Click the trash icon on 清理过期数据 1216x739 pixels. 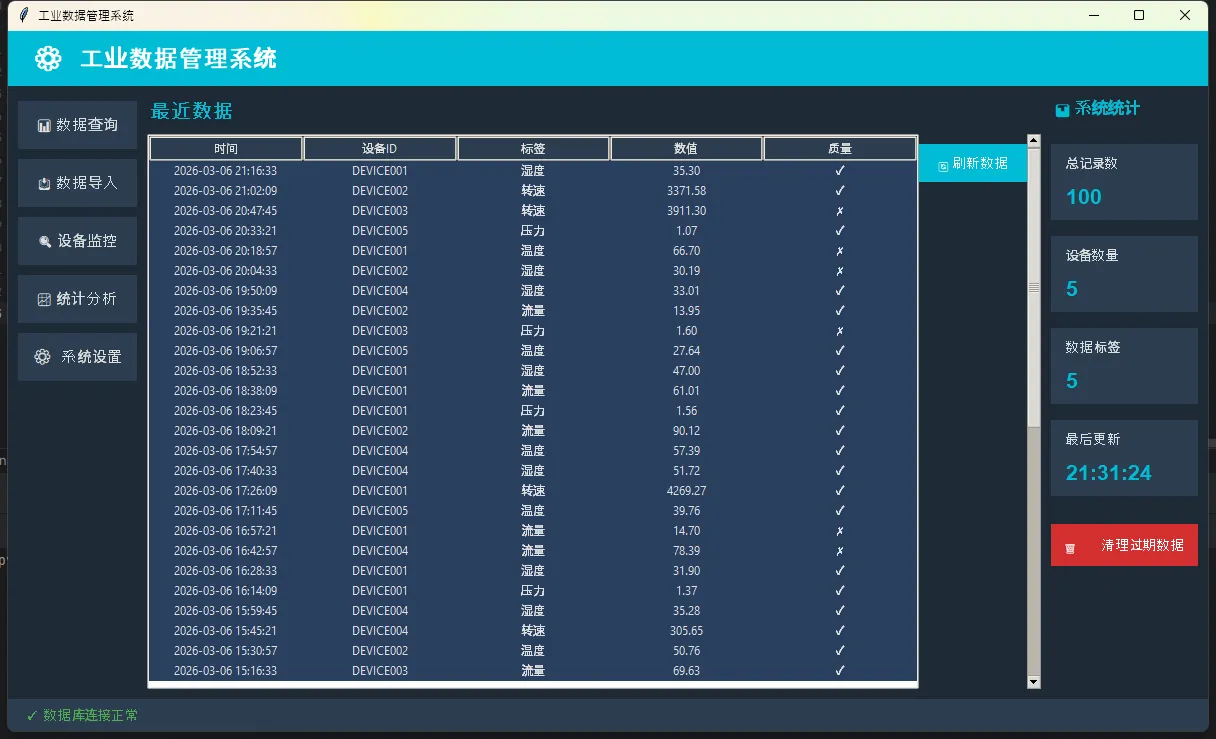[1070, 548]
